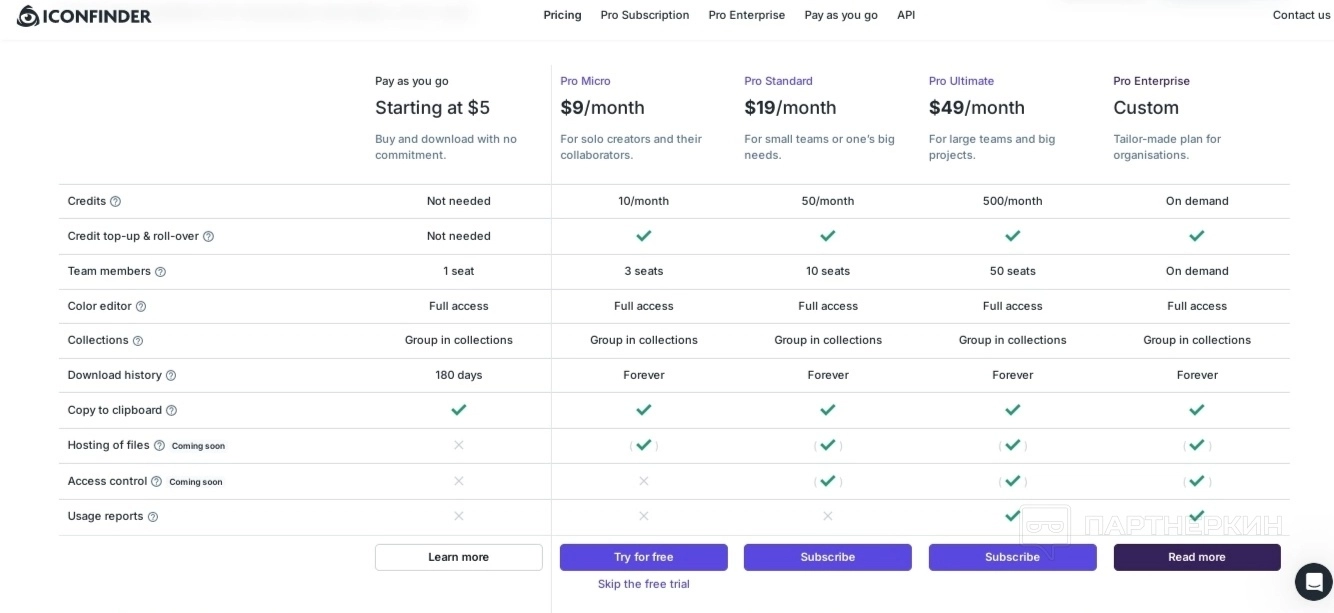Go to Pro Subscription in navigation
This screenshot has width=1334, height=613.
[645, 15]
